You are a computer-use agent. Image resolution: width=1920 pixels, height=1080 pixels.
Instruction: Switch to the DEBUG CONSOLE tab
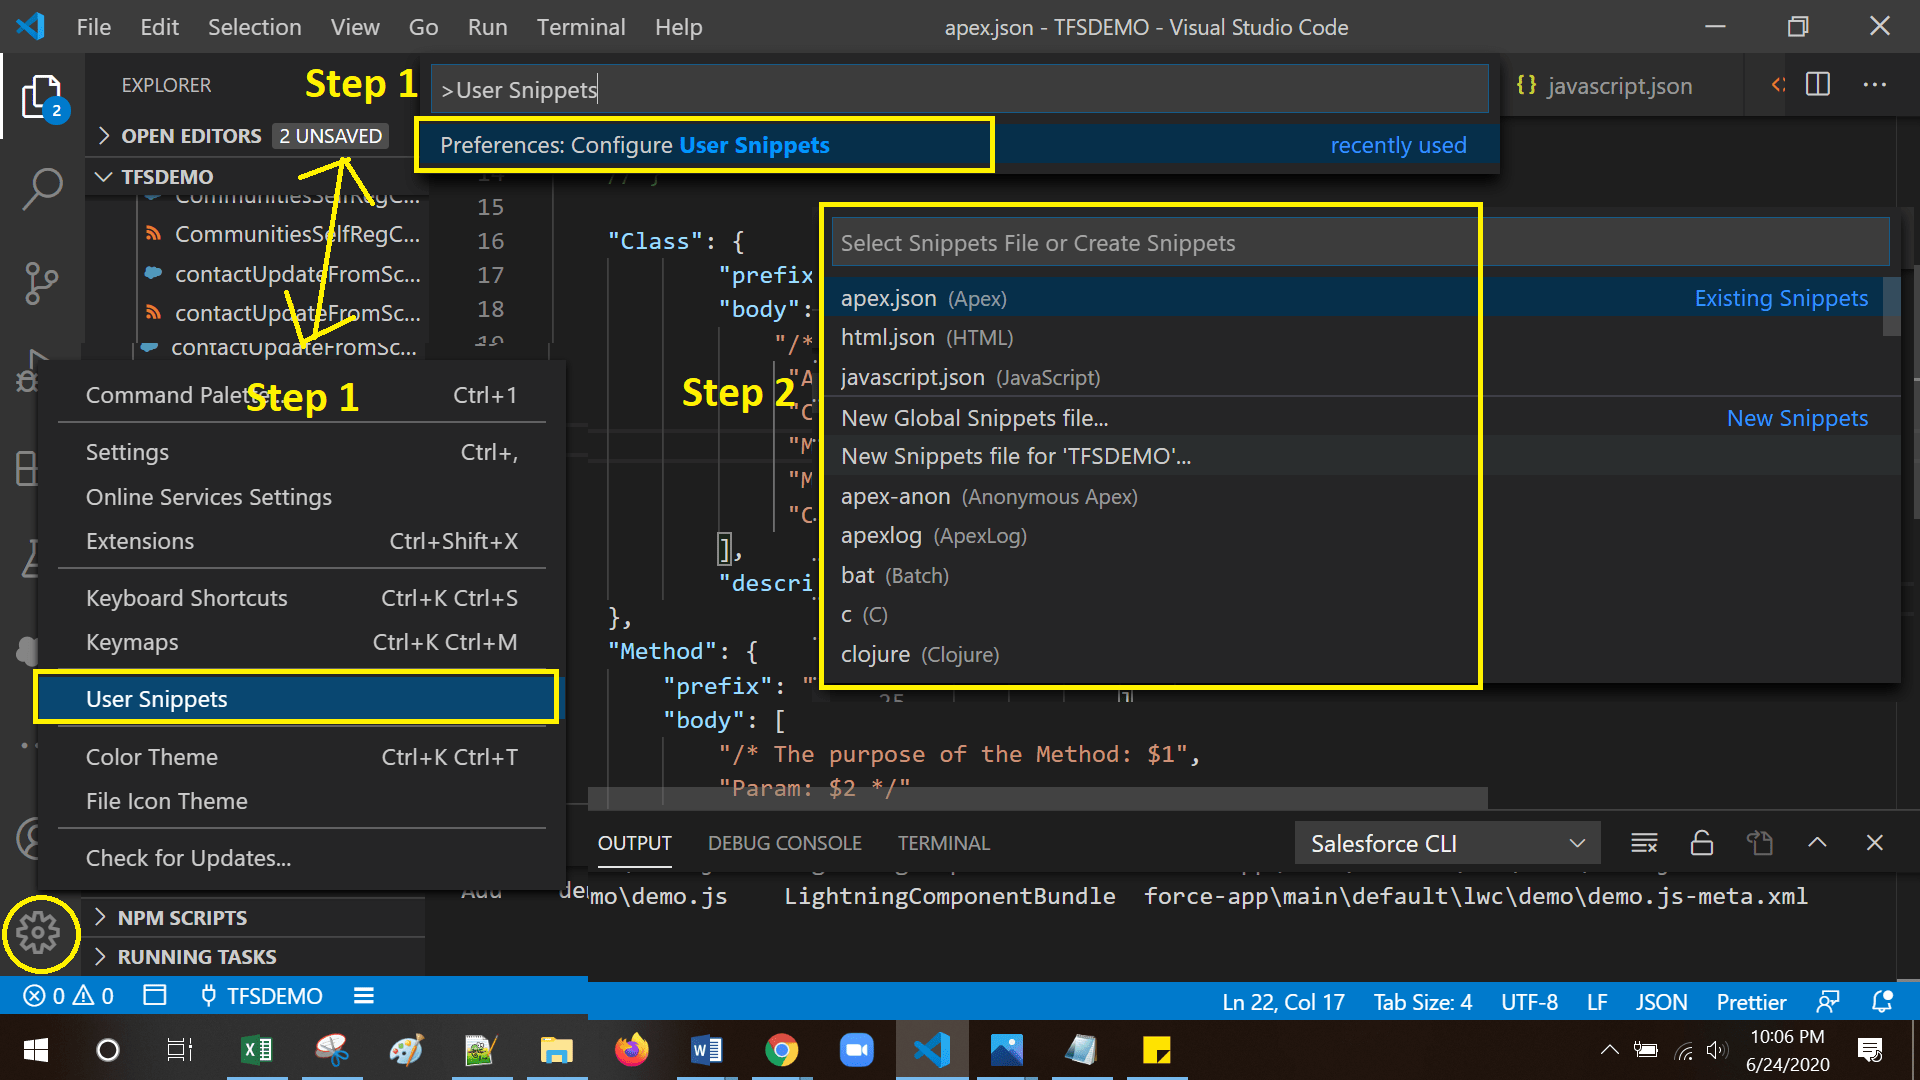784,843
